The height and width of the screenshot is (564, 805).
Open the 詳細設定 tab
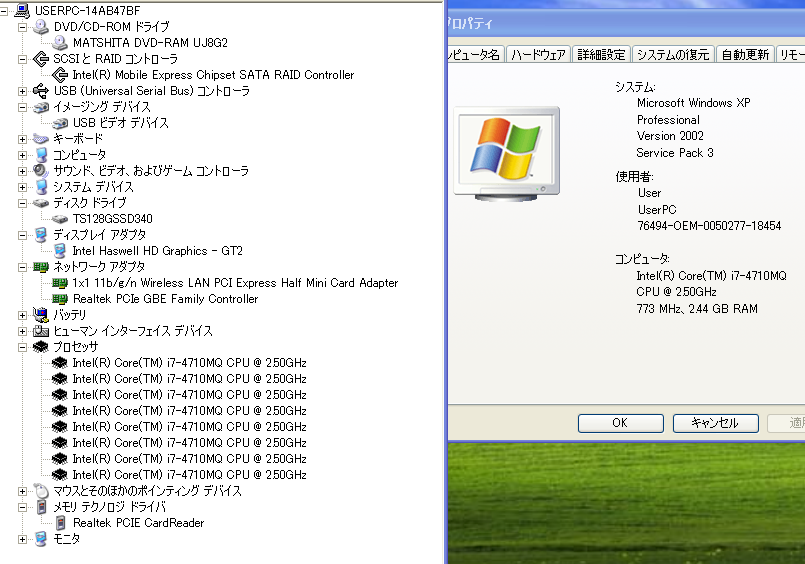(601, 54)
